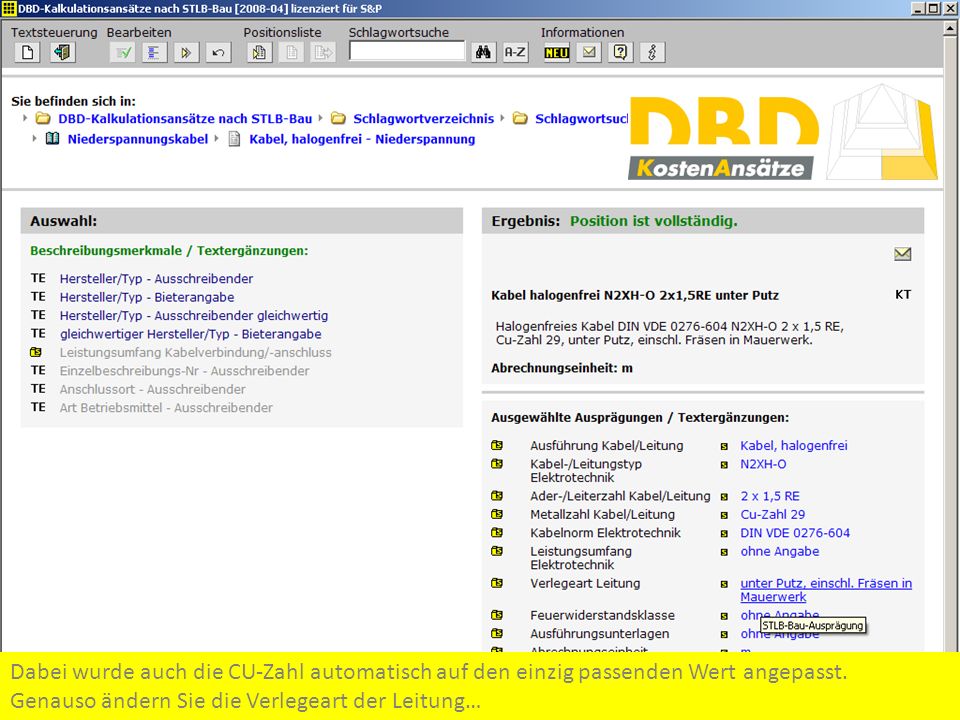960x720 pixels.
Task: Click the green checkmark icon under Bearbeiten
Action: [122, 53]
